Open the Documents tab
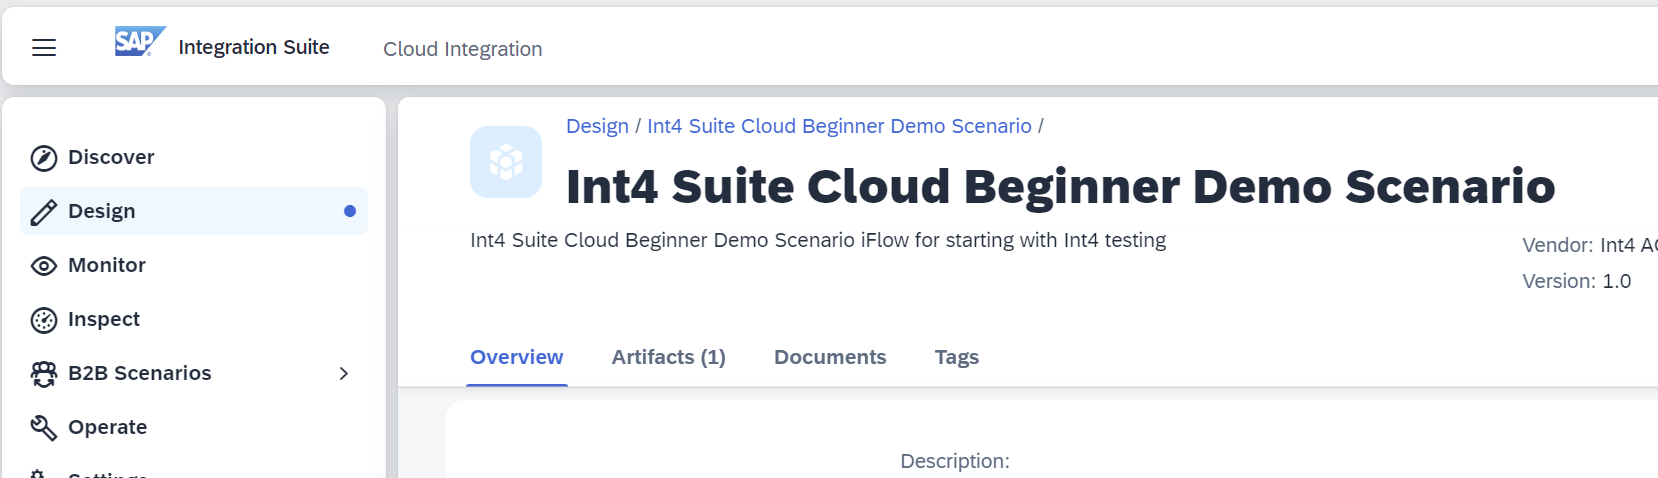This screenshot has width=1658, height=478. (830, 357)
